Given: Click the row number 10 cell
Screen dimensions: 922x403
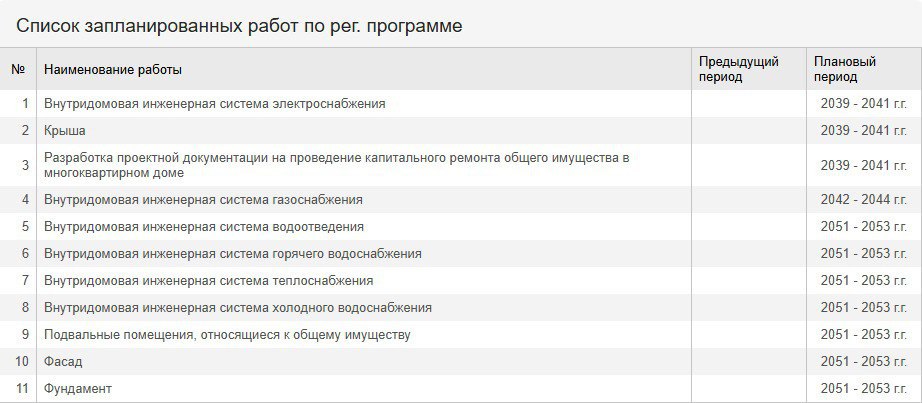Looking at the screenshot, I should point(18,361).
